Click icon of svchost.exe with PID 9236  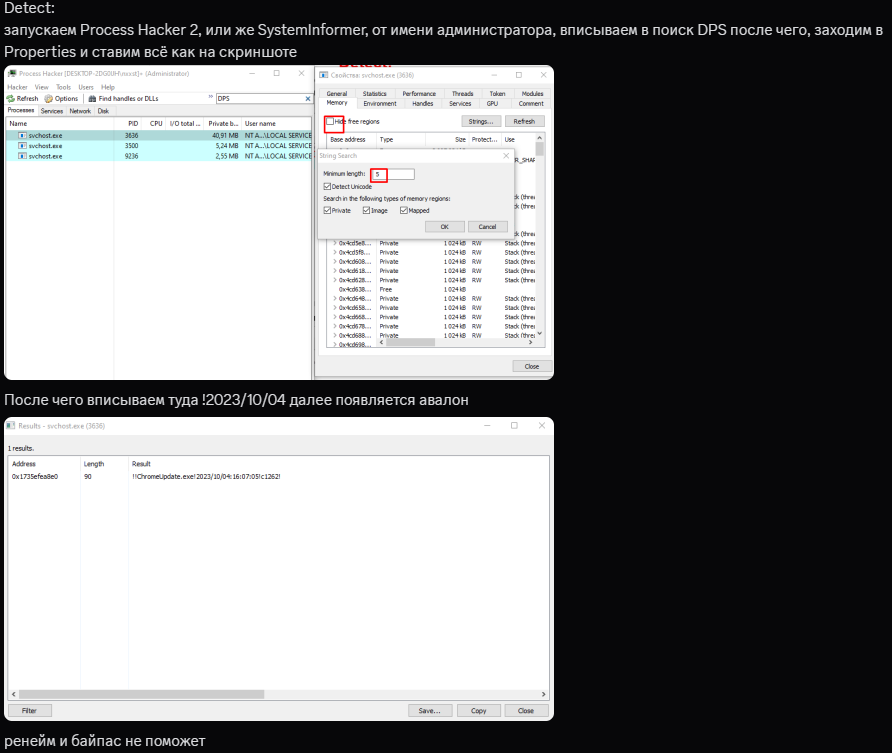pyautogui.click(x=22, y=156)
